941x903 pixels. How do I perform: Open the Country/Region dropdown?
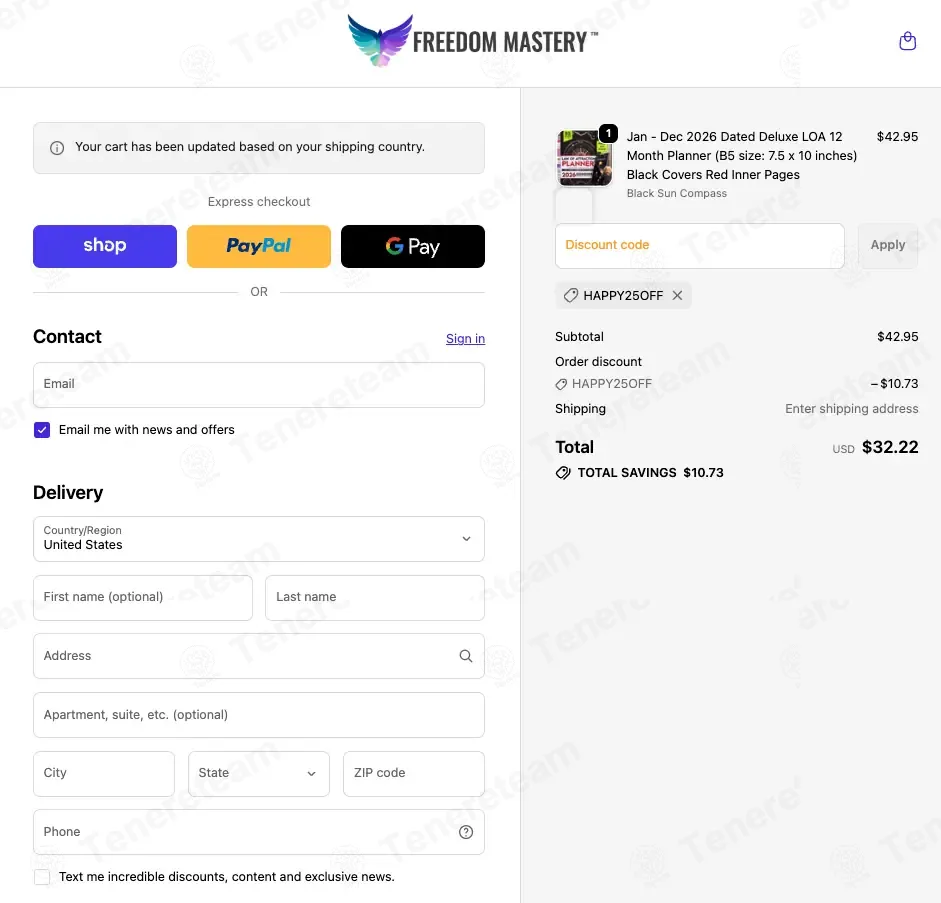pyautogui.click(x=258, y=539)
